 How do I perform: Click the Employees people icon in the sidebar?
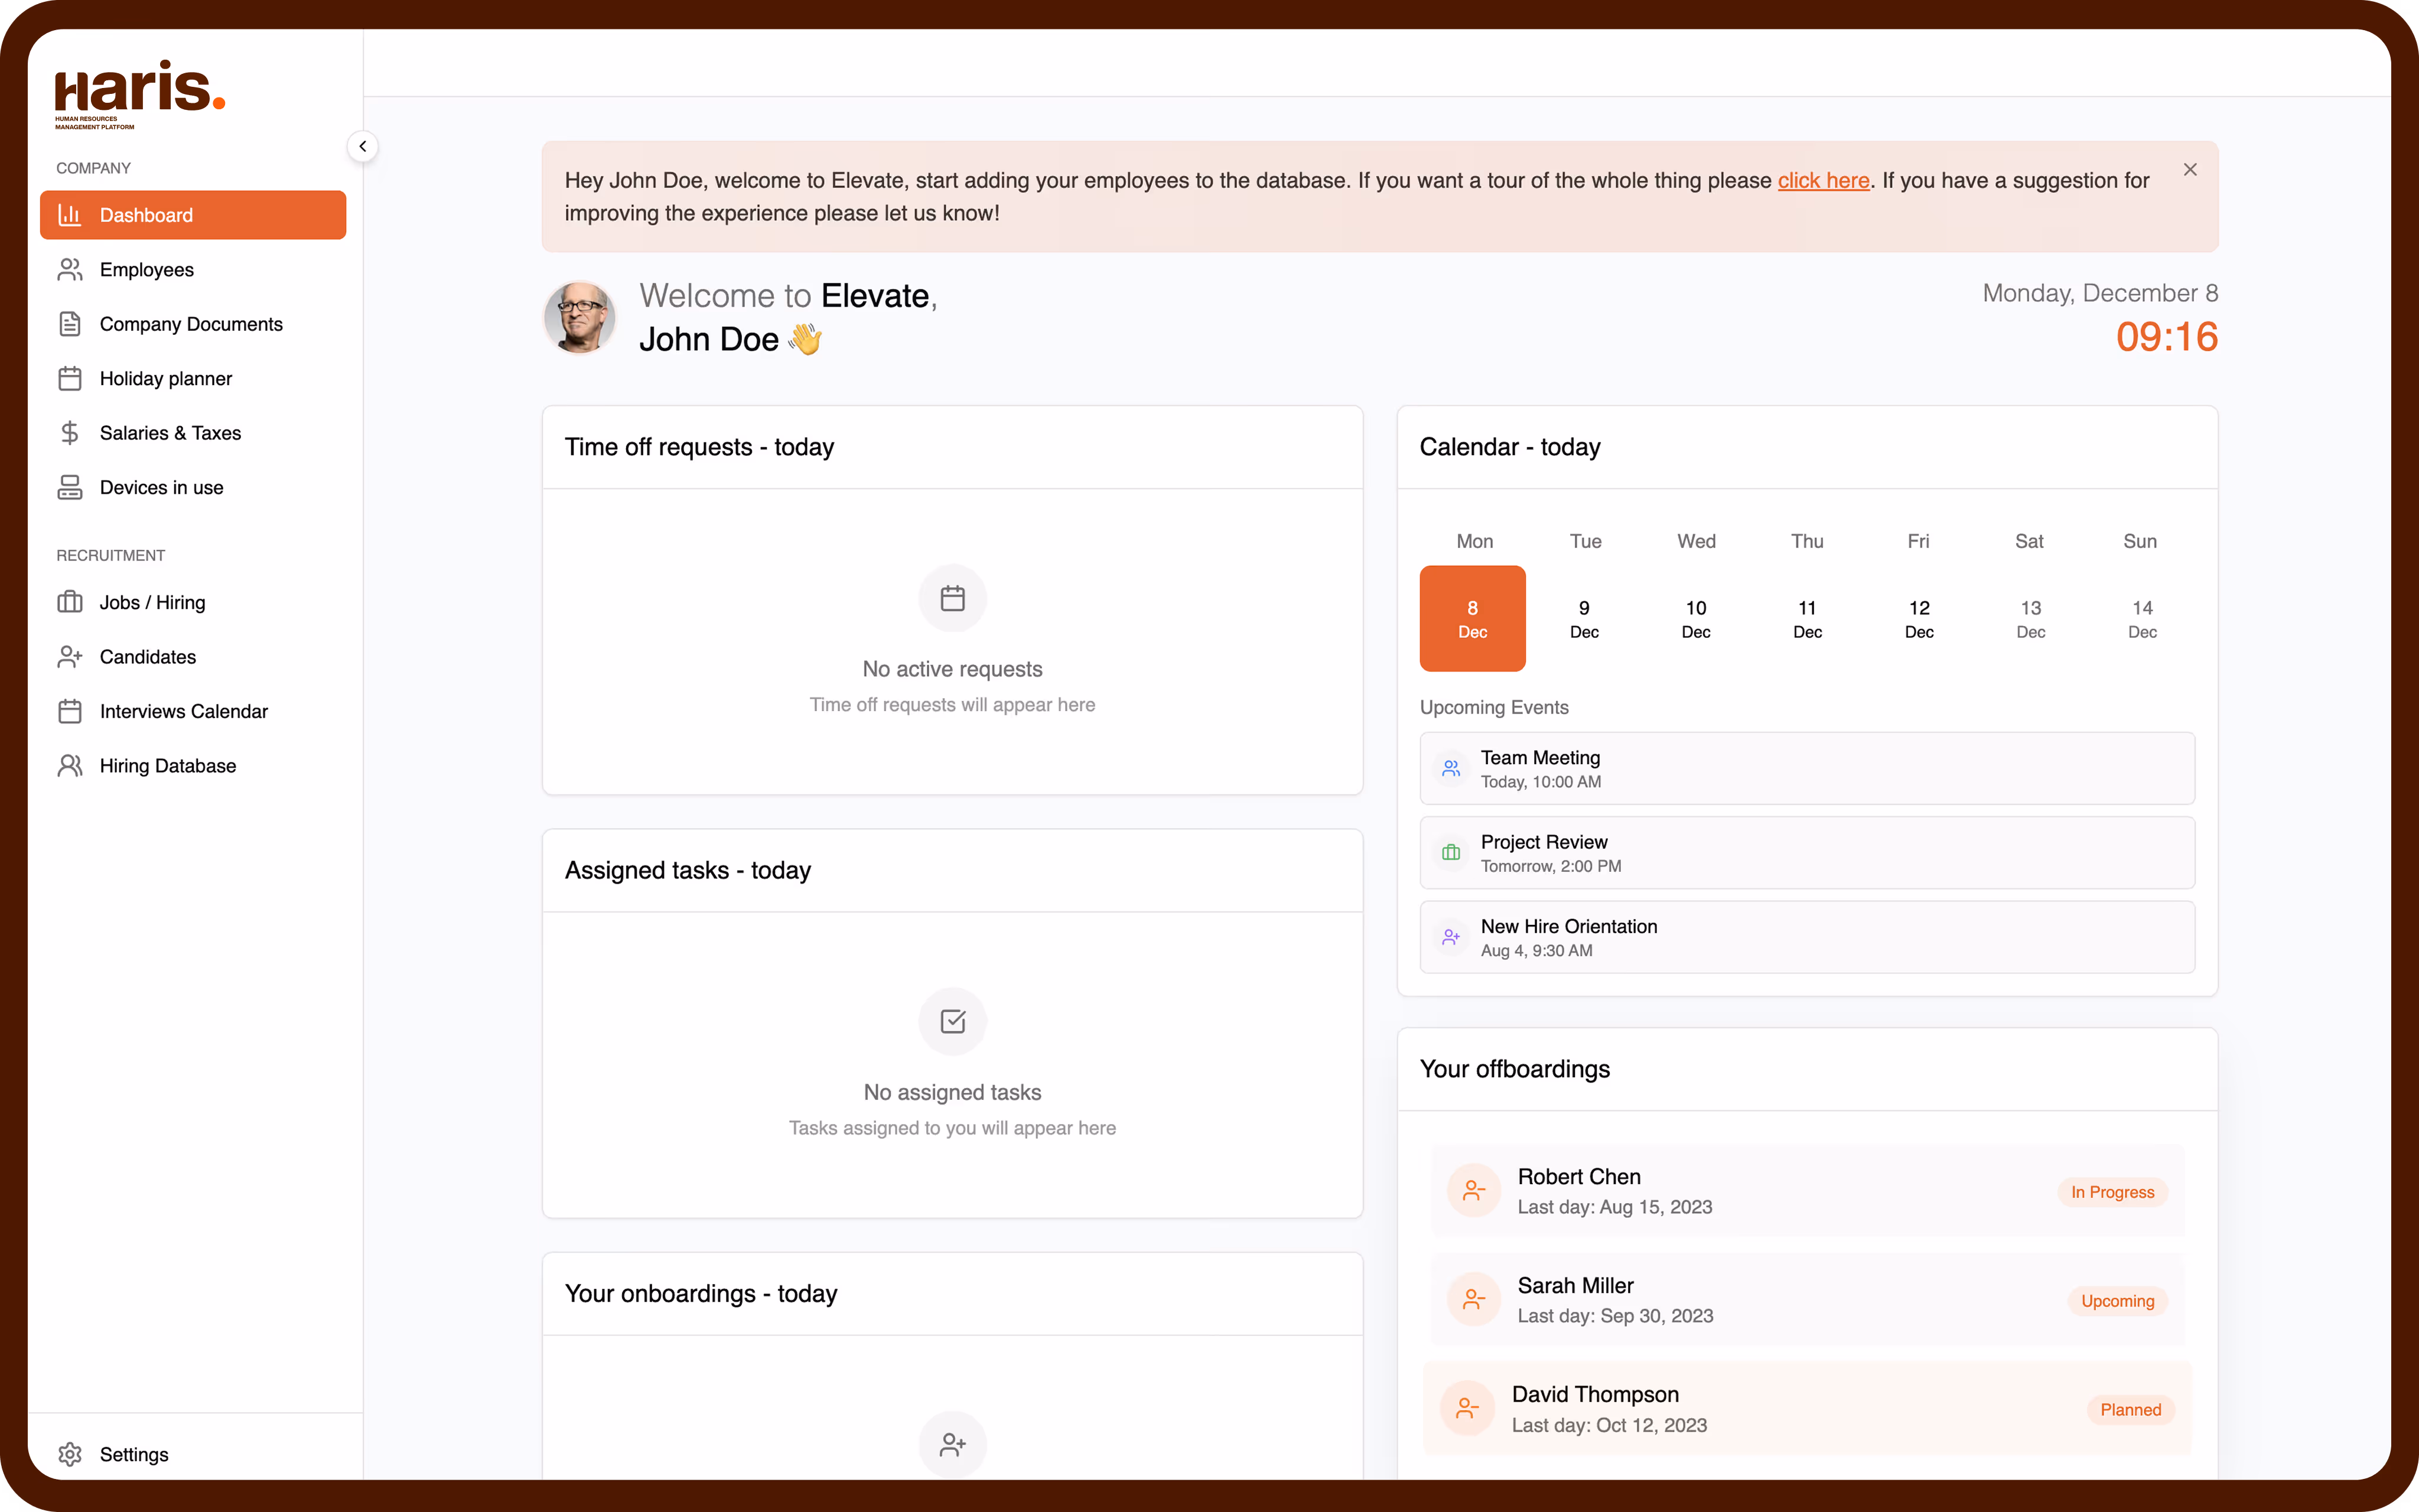click(x=69, y=270)
